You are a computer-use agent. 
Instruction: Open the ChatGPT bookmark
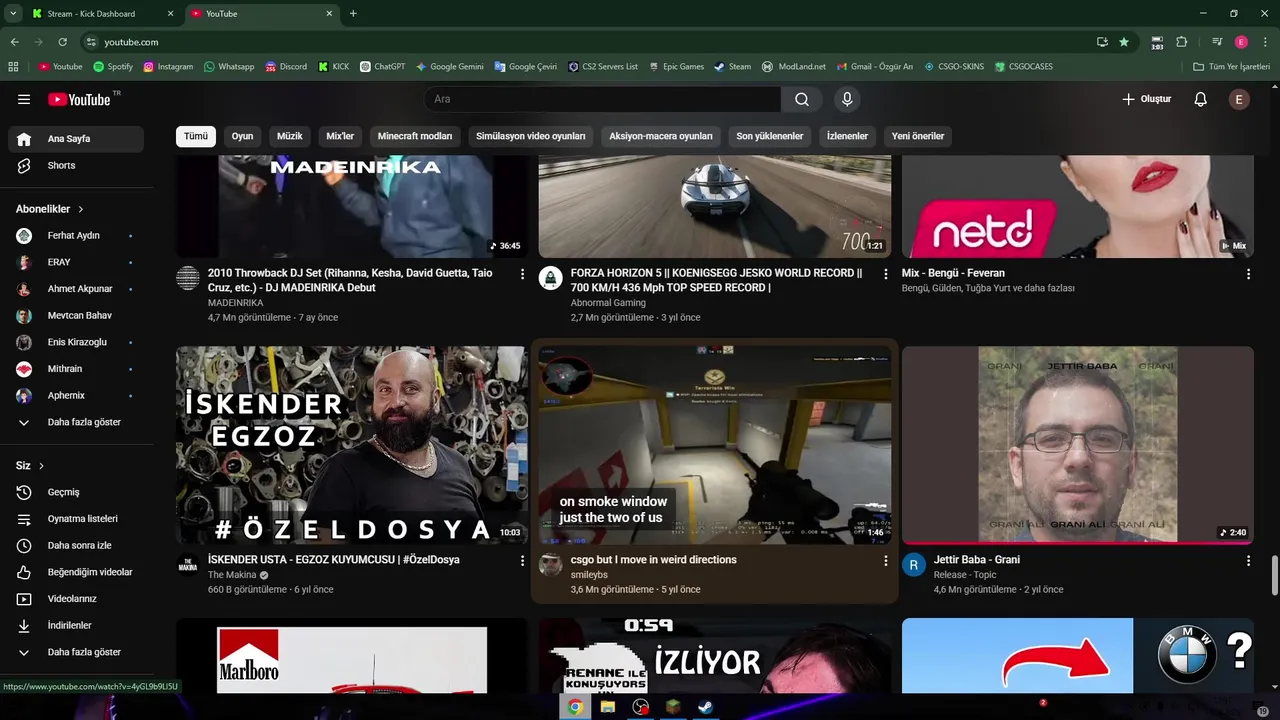click(383, 67)
